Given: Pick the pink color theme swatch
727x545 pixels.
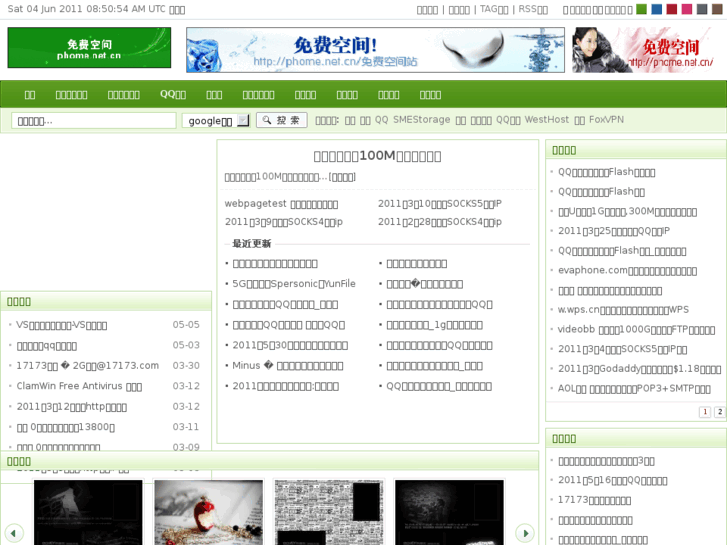Looking at the screenshot, I should tap(687, 10).
